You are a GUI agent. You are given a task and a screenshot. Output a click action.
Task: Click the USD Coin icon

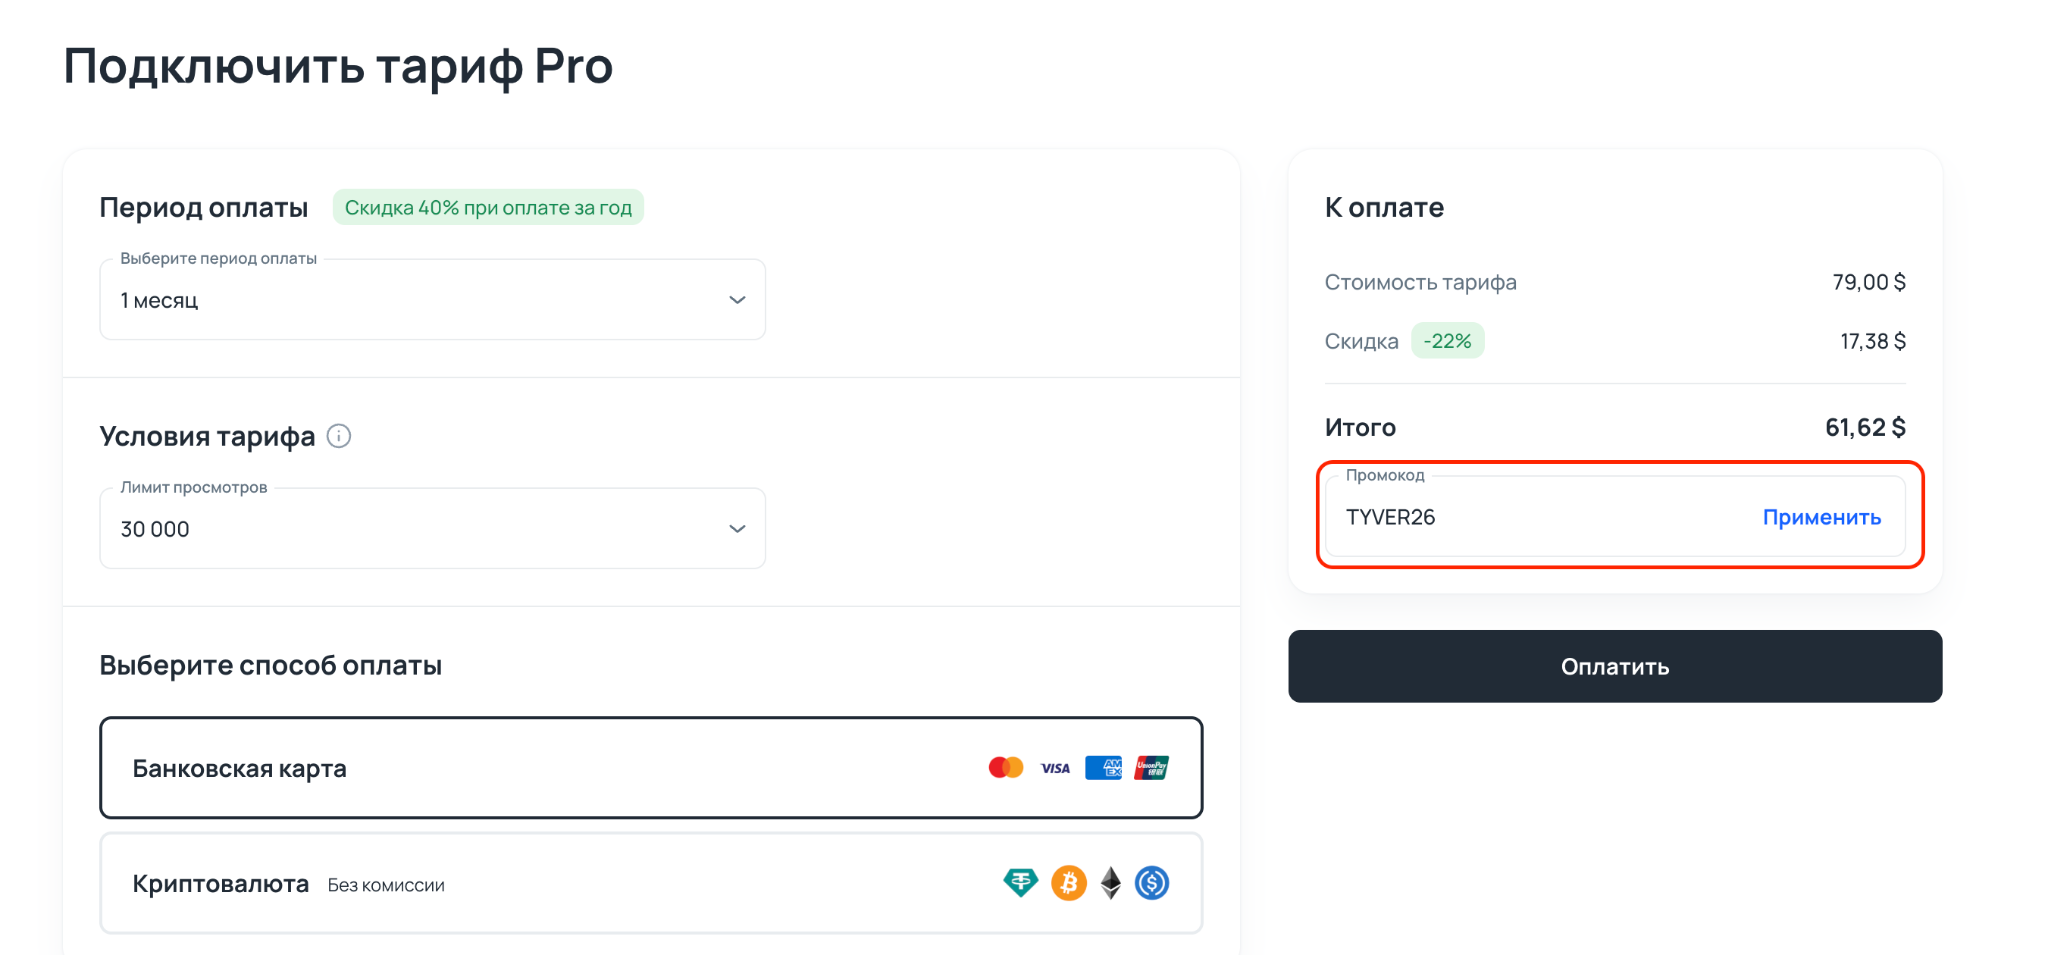[x=1152, y=883]
